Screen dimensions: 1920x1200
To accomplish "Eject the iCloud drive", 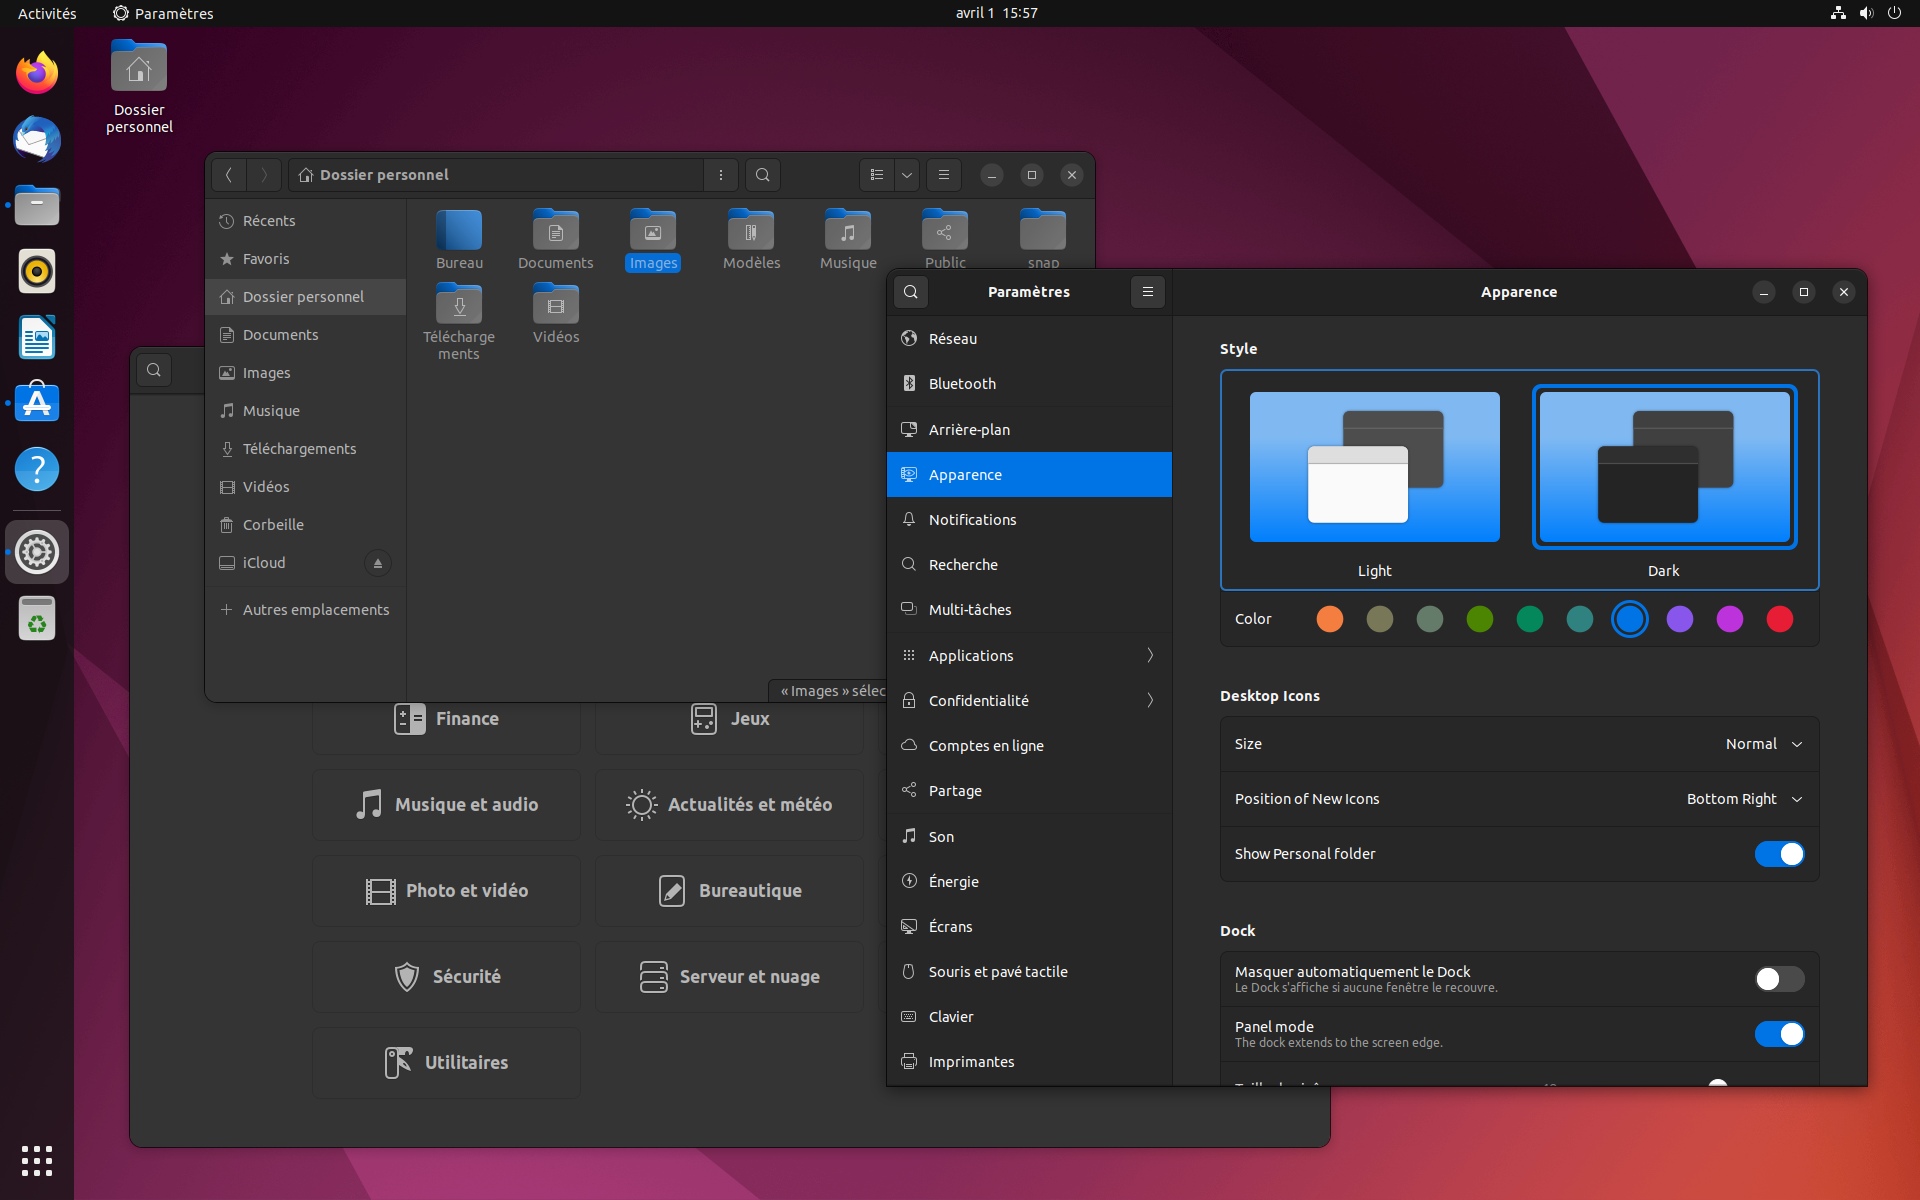I will click(x=377, y=563).
